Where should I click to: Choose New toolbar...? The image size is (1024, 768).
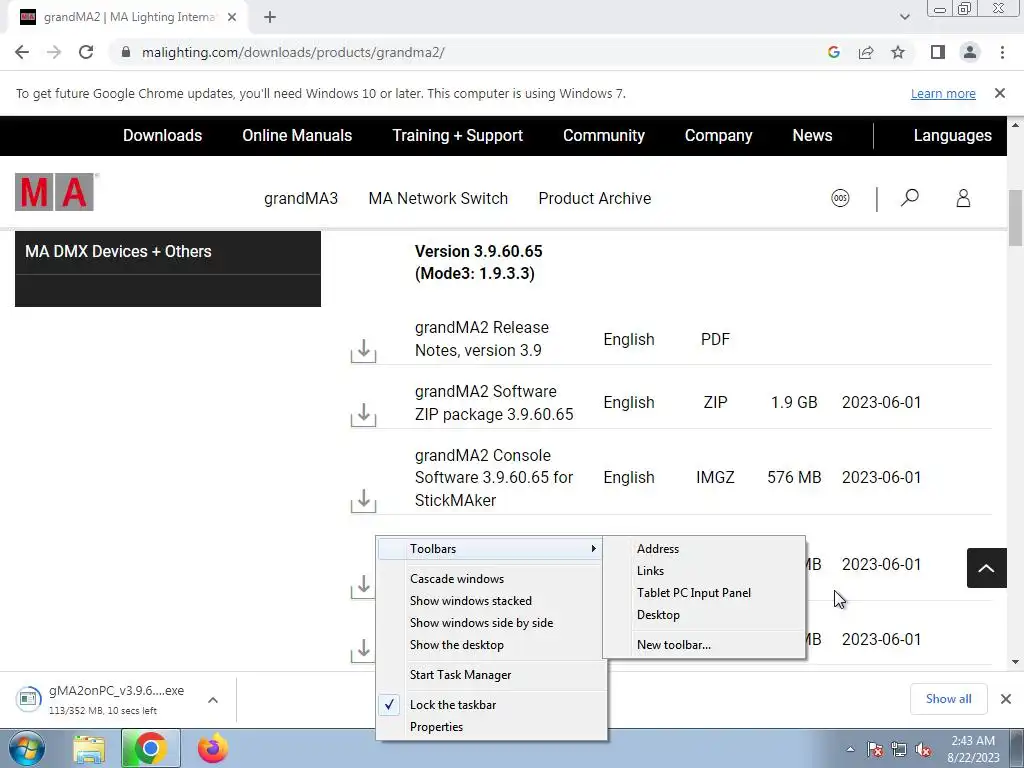click(x=704, y=645)
